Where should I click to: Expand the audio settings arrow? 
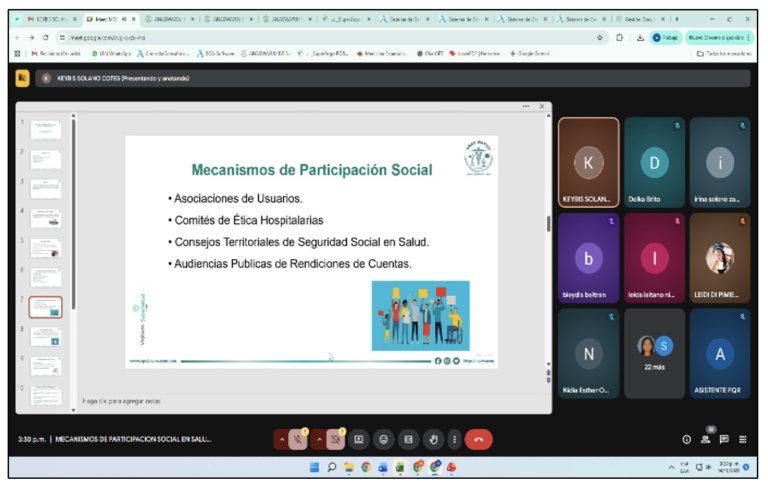[x=282, y=439]
